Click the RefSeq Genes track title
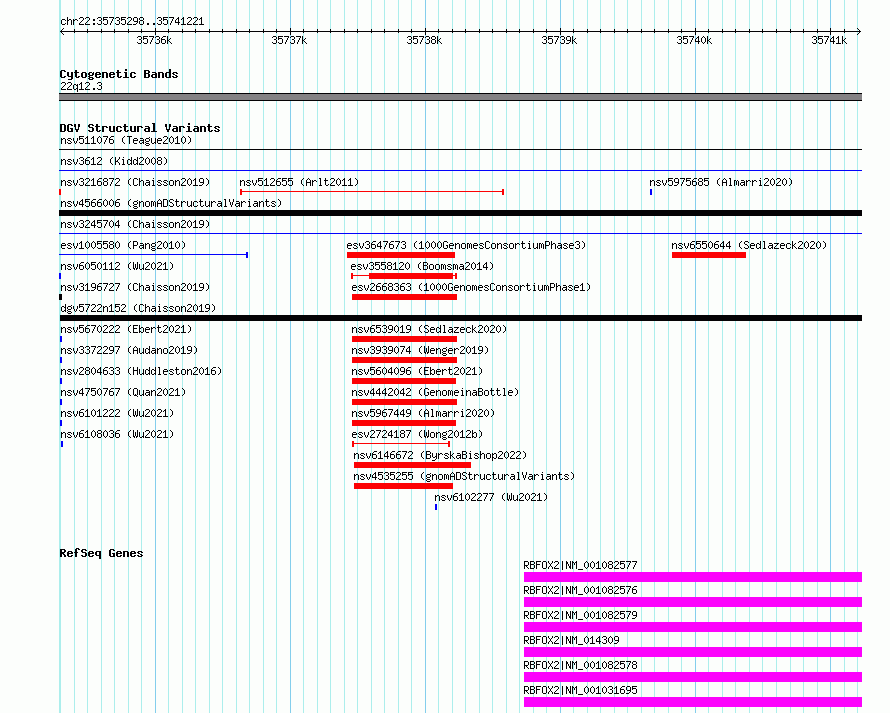Image resolution: width=890 pixels, height=713 pixels. click(x=101, y=553)
